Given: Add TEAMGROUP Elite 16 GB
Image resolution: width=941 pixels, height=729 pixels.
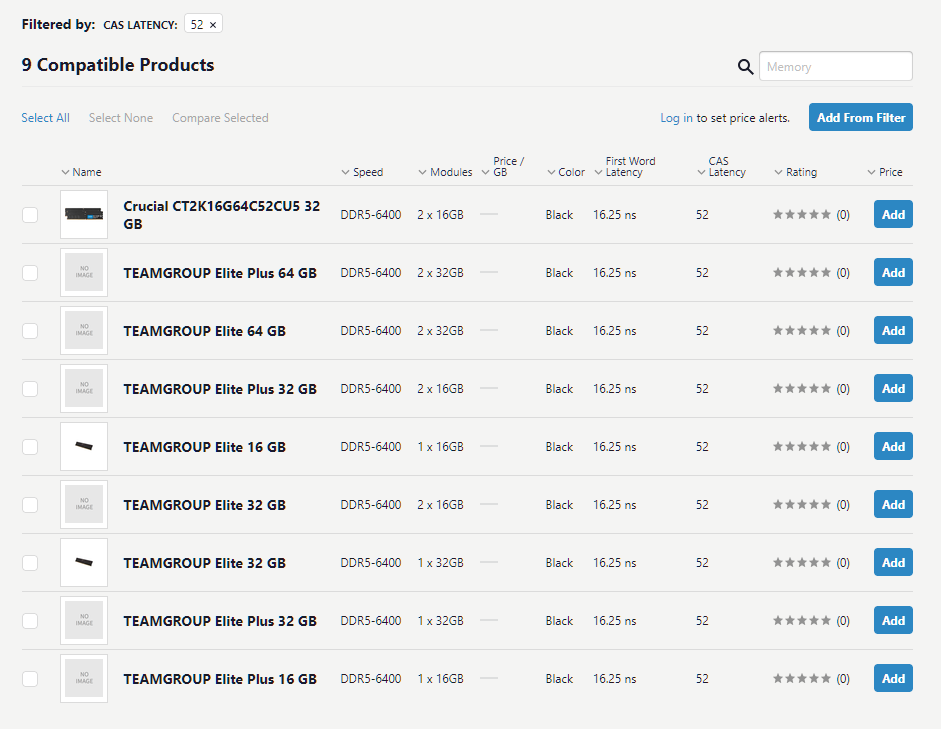Looking at the screenshot, I should click(x=893, y=446).
